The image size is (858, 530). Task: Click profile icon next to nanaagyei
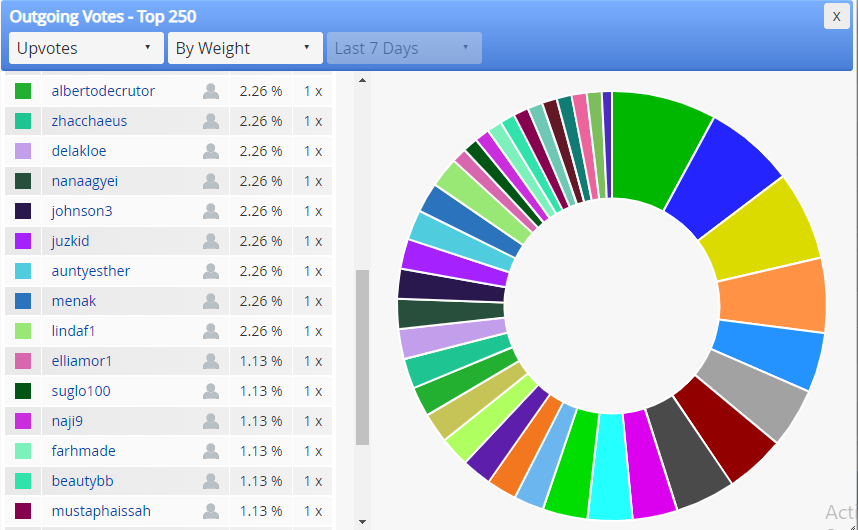pos(211,181)
